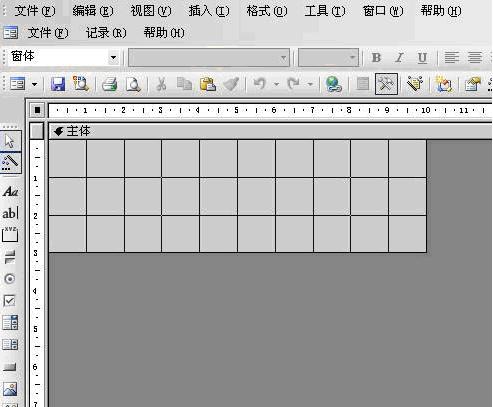Click the Cut scissors icon

(x=161, y=84)
